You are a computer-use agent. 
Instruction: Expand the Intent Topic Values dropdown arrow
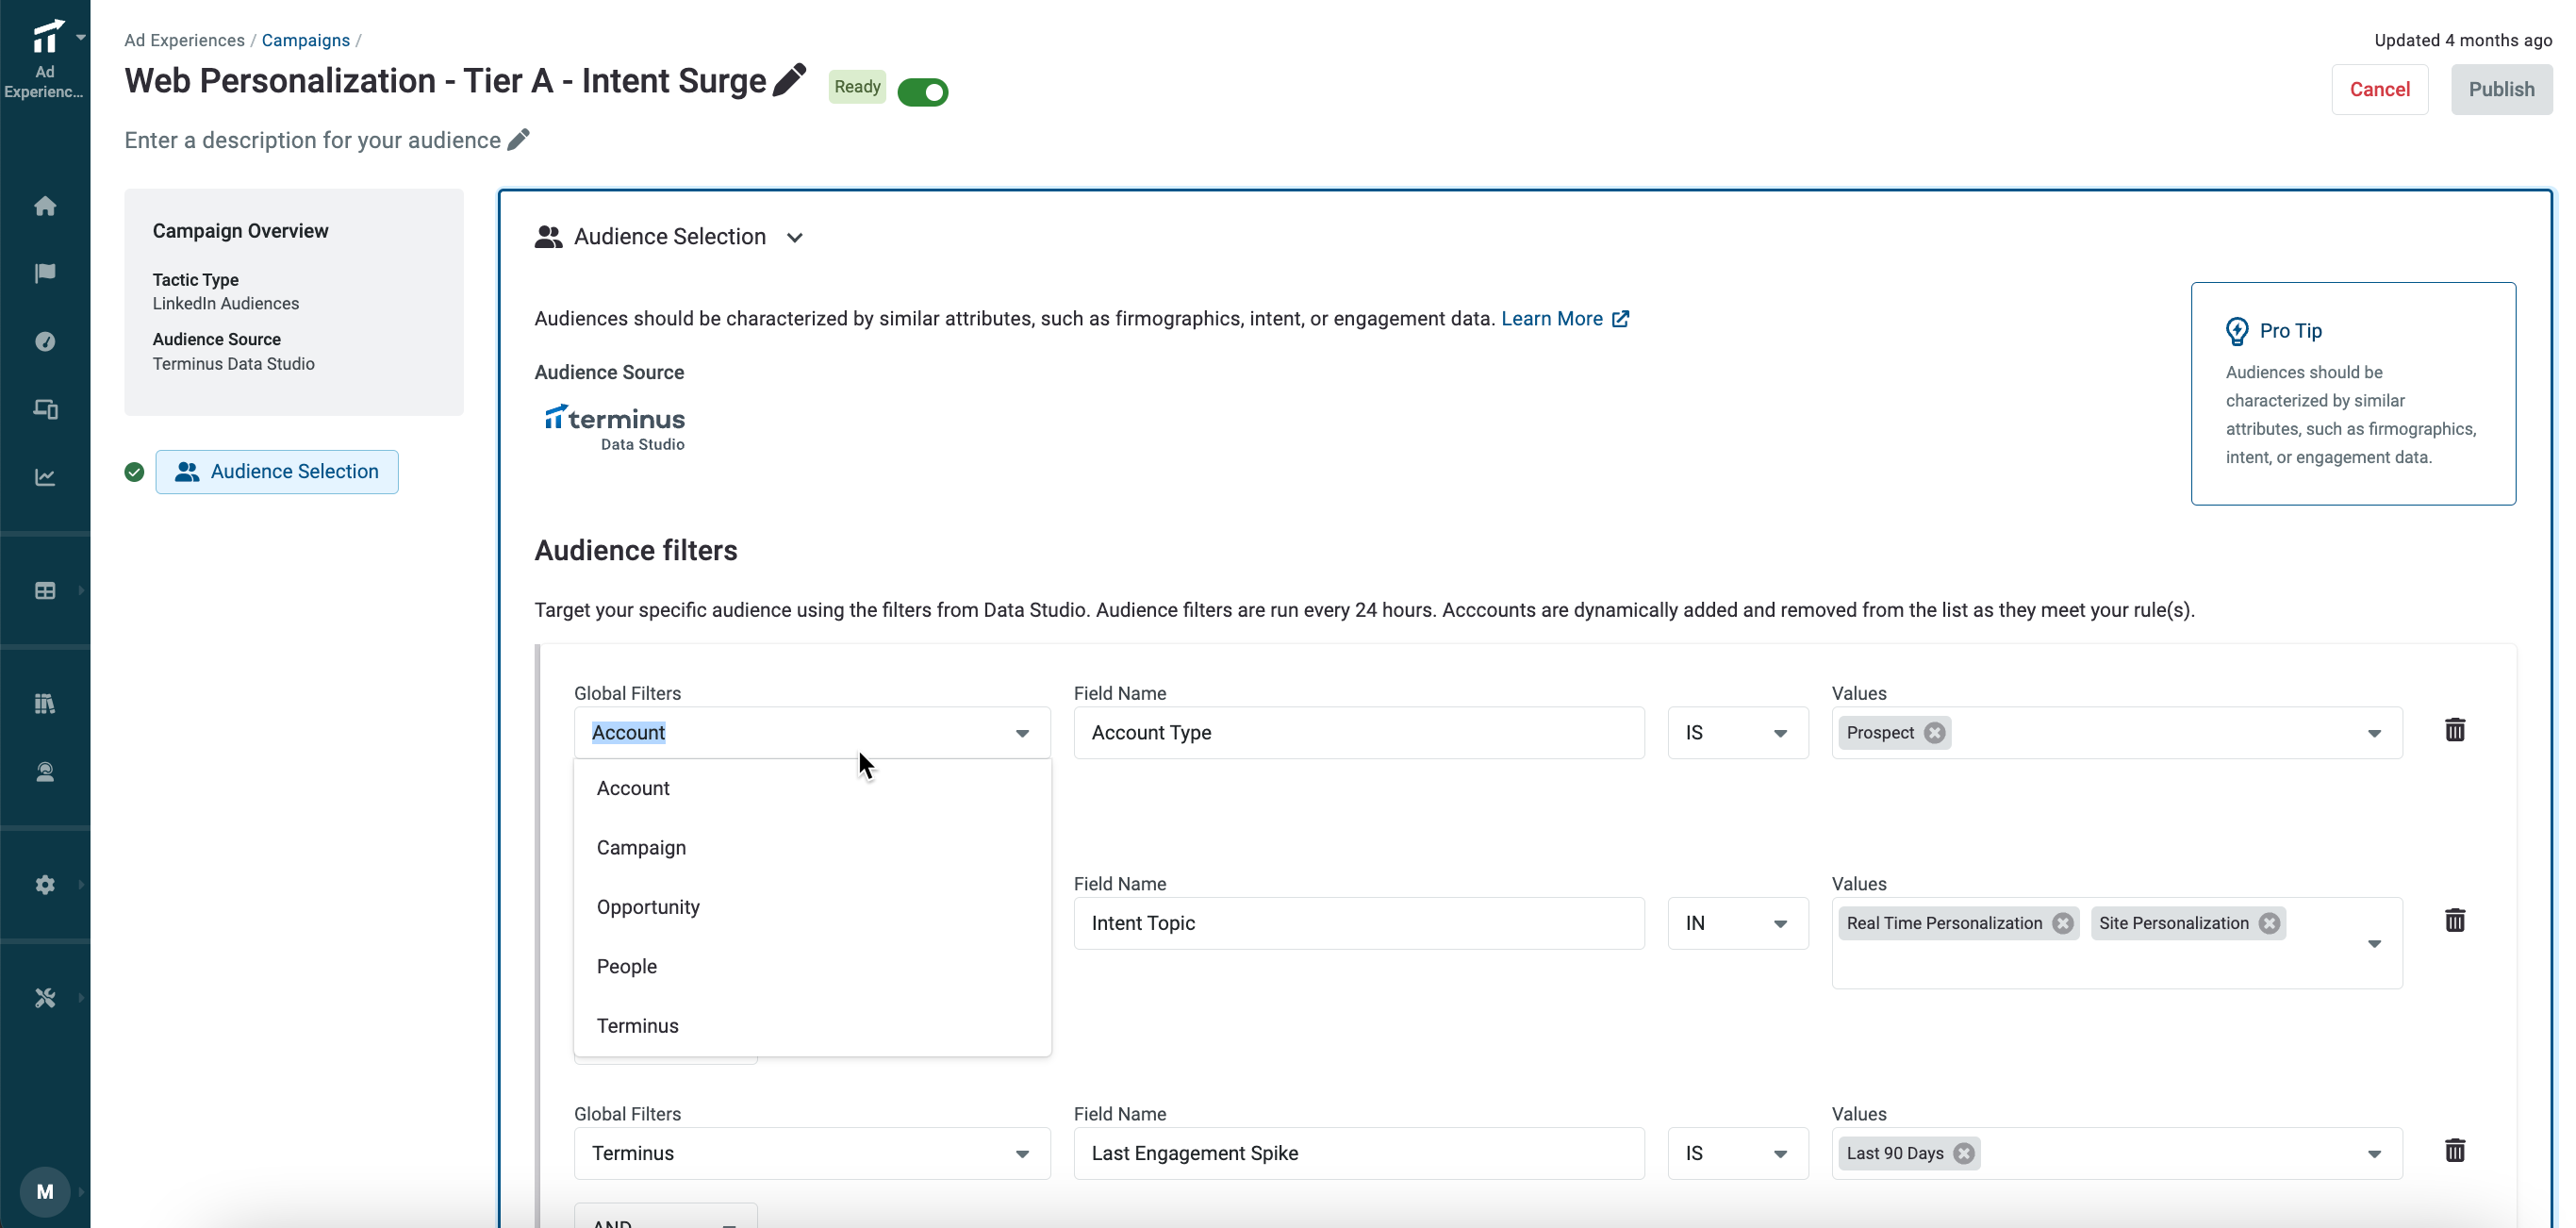(x=2375, y=944)
